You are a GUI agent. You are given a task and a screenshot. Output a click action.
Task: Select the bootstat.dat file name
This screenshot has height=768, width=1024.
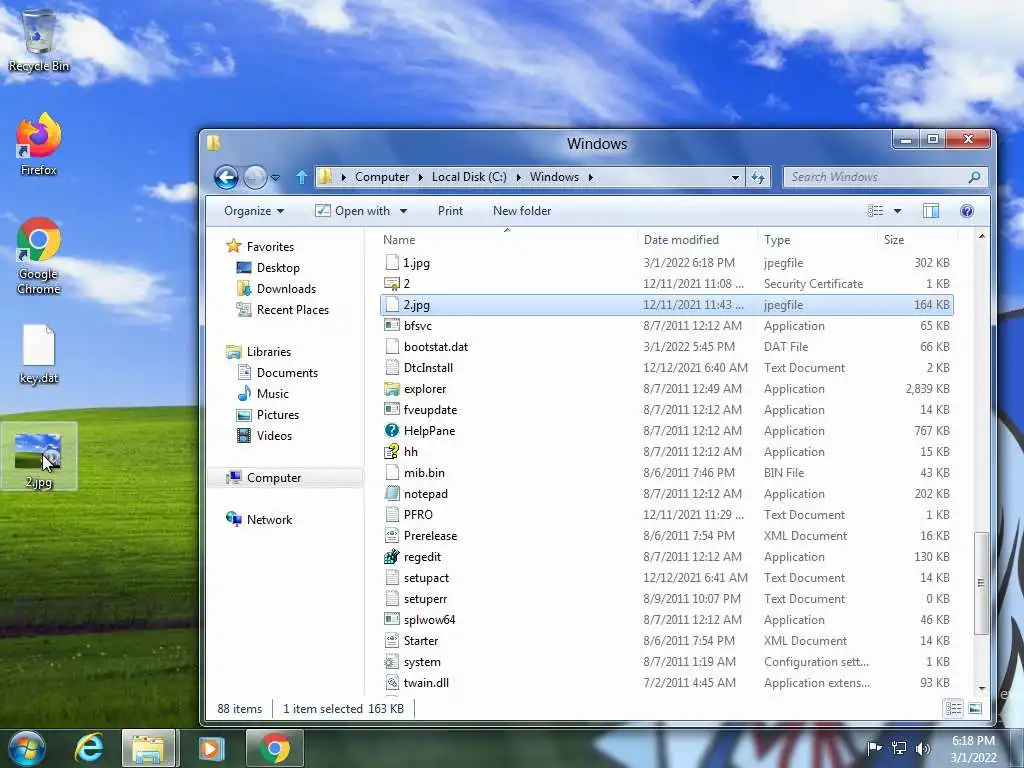point(436,347)
